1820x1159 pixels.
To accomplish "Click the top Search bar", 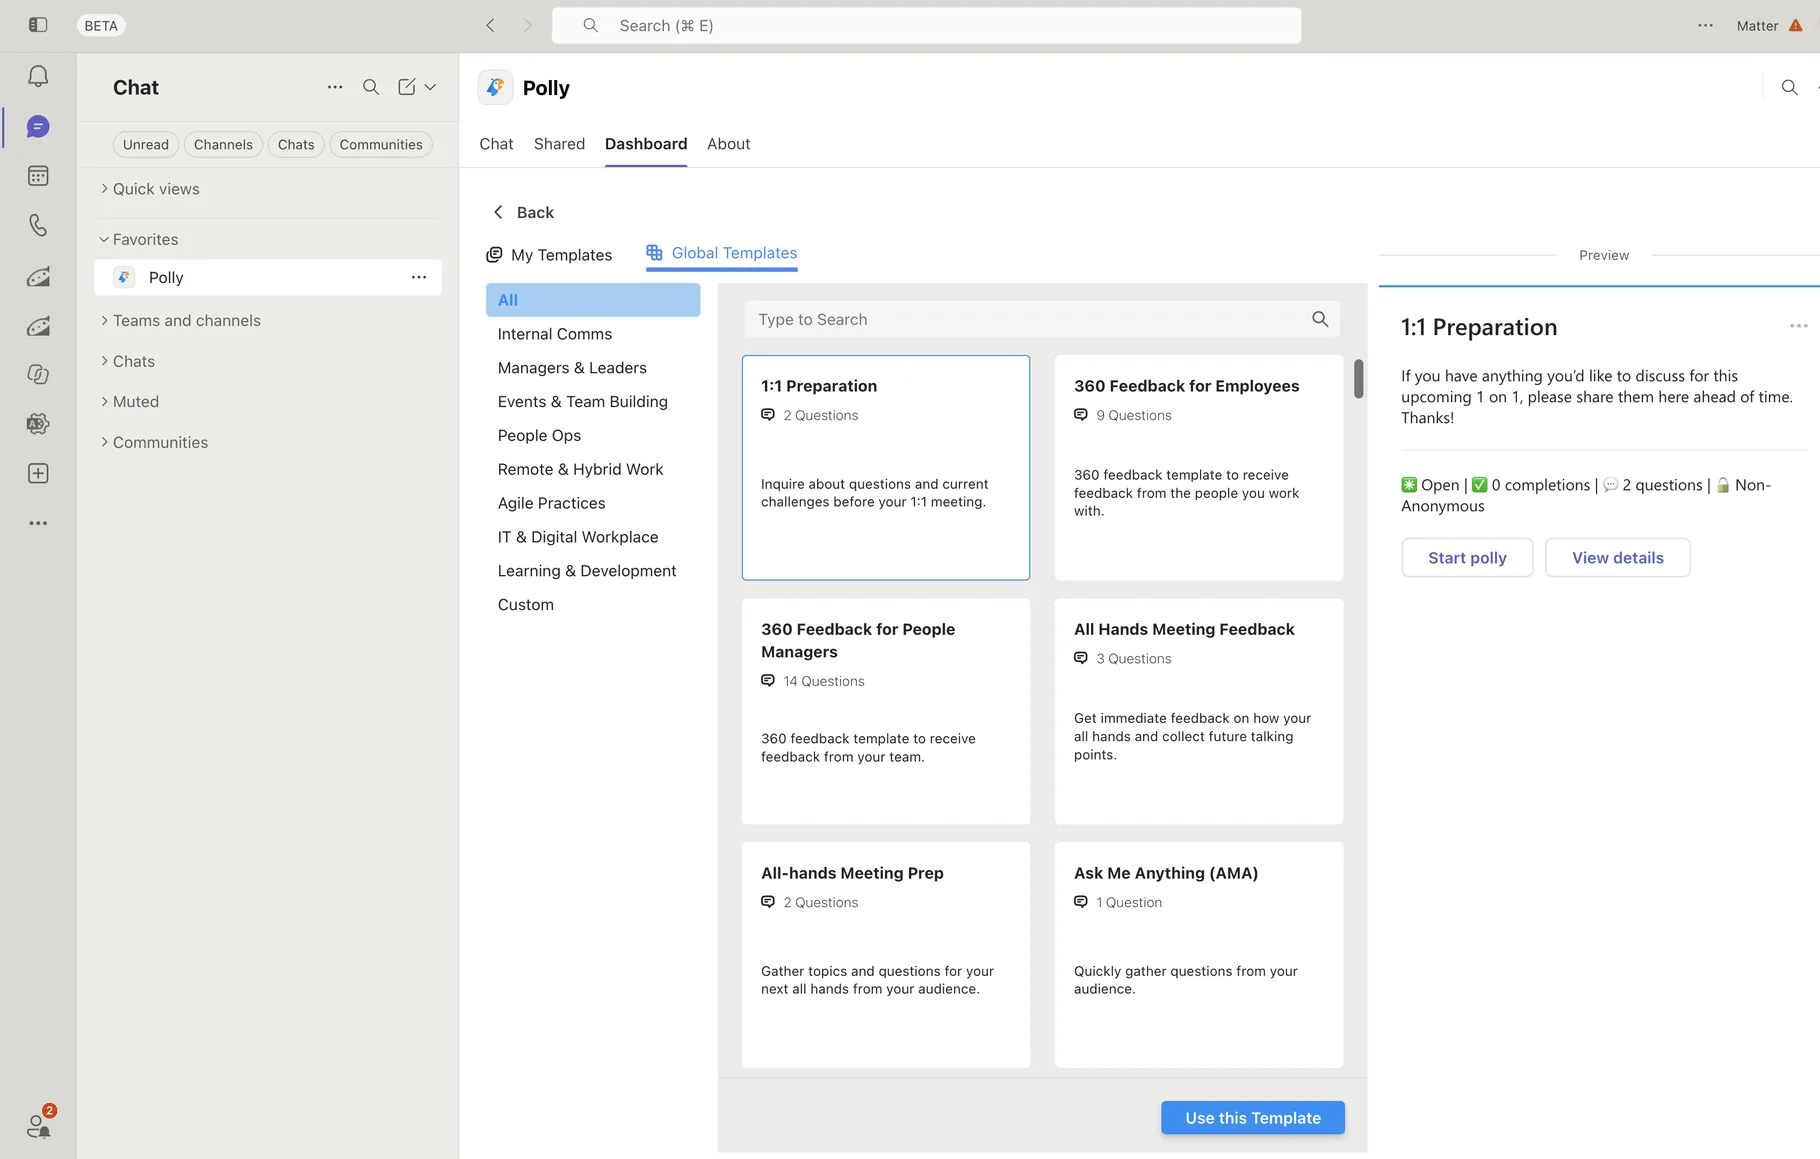I will pyautogui.click(x=926, y=25).
